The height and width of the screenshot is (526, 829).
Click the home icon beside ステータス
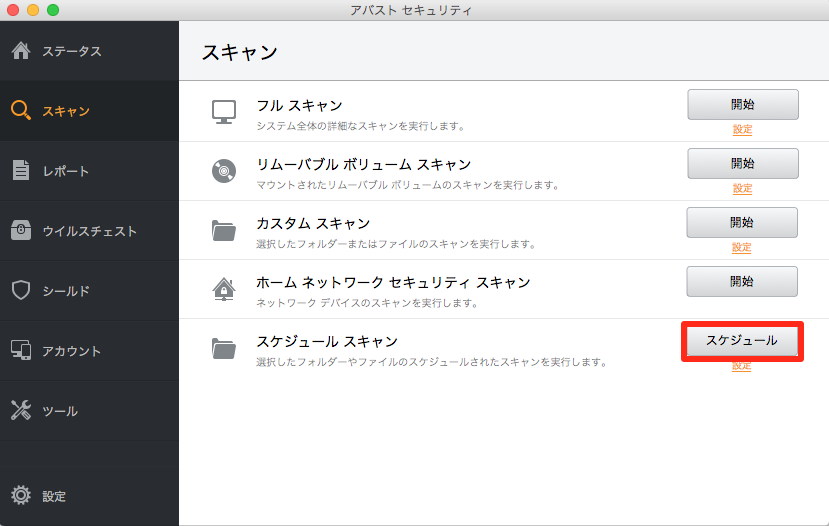pyautogui.click(x=21, y=51)
